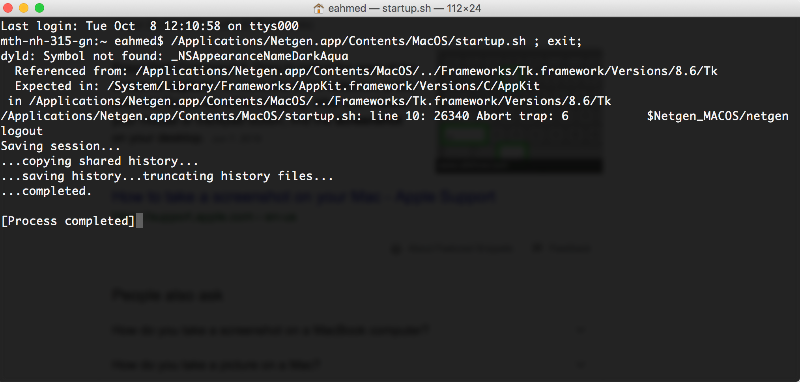Screen dimensions: 800x382
Task: Click the 'Expected in:' AppKit path line
Action: click(277, 86)
